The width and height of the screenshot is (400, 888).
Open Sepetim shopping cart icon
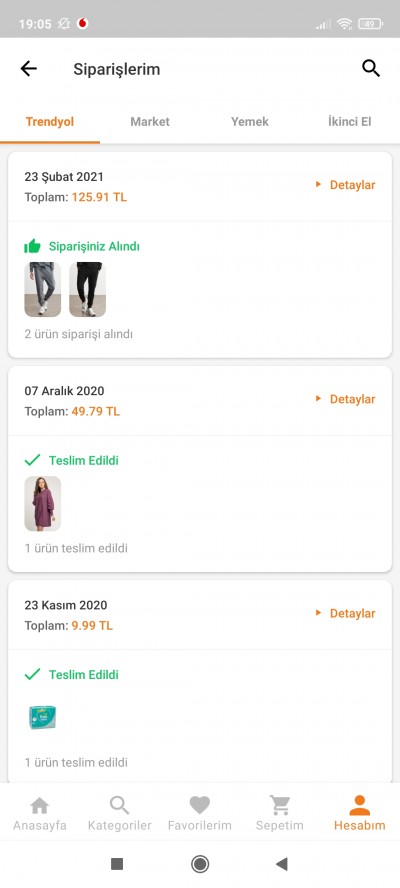pos(279,805)
